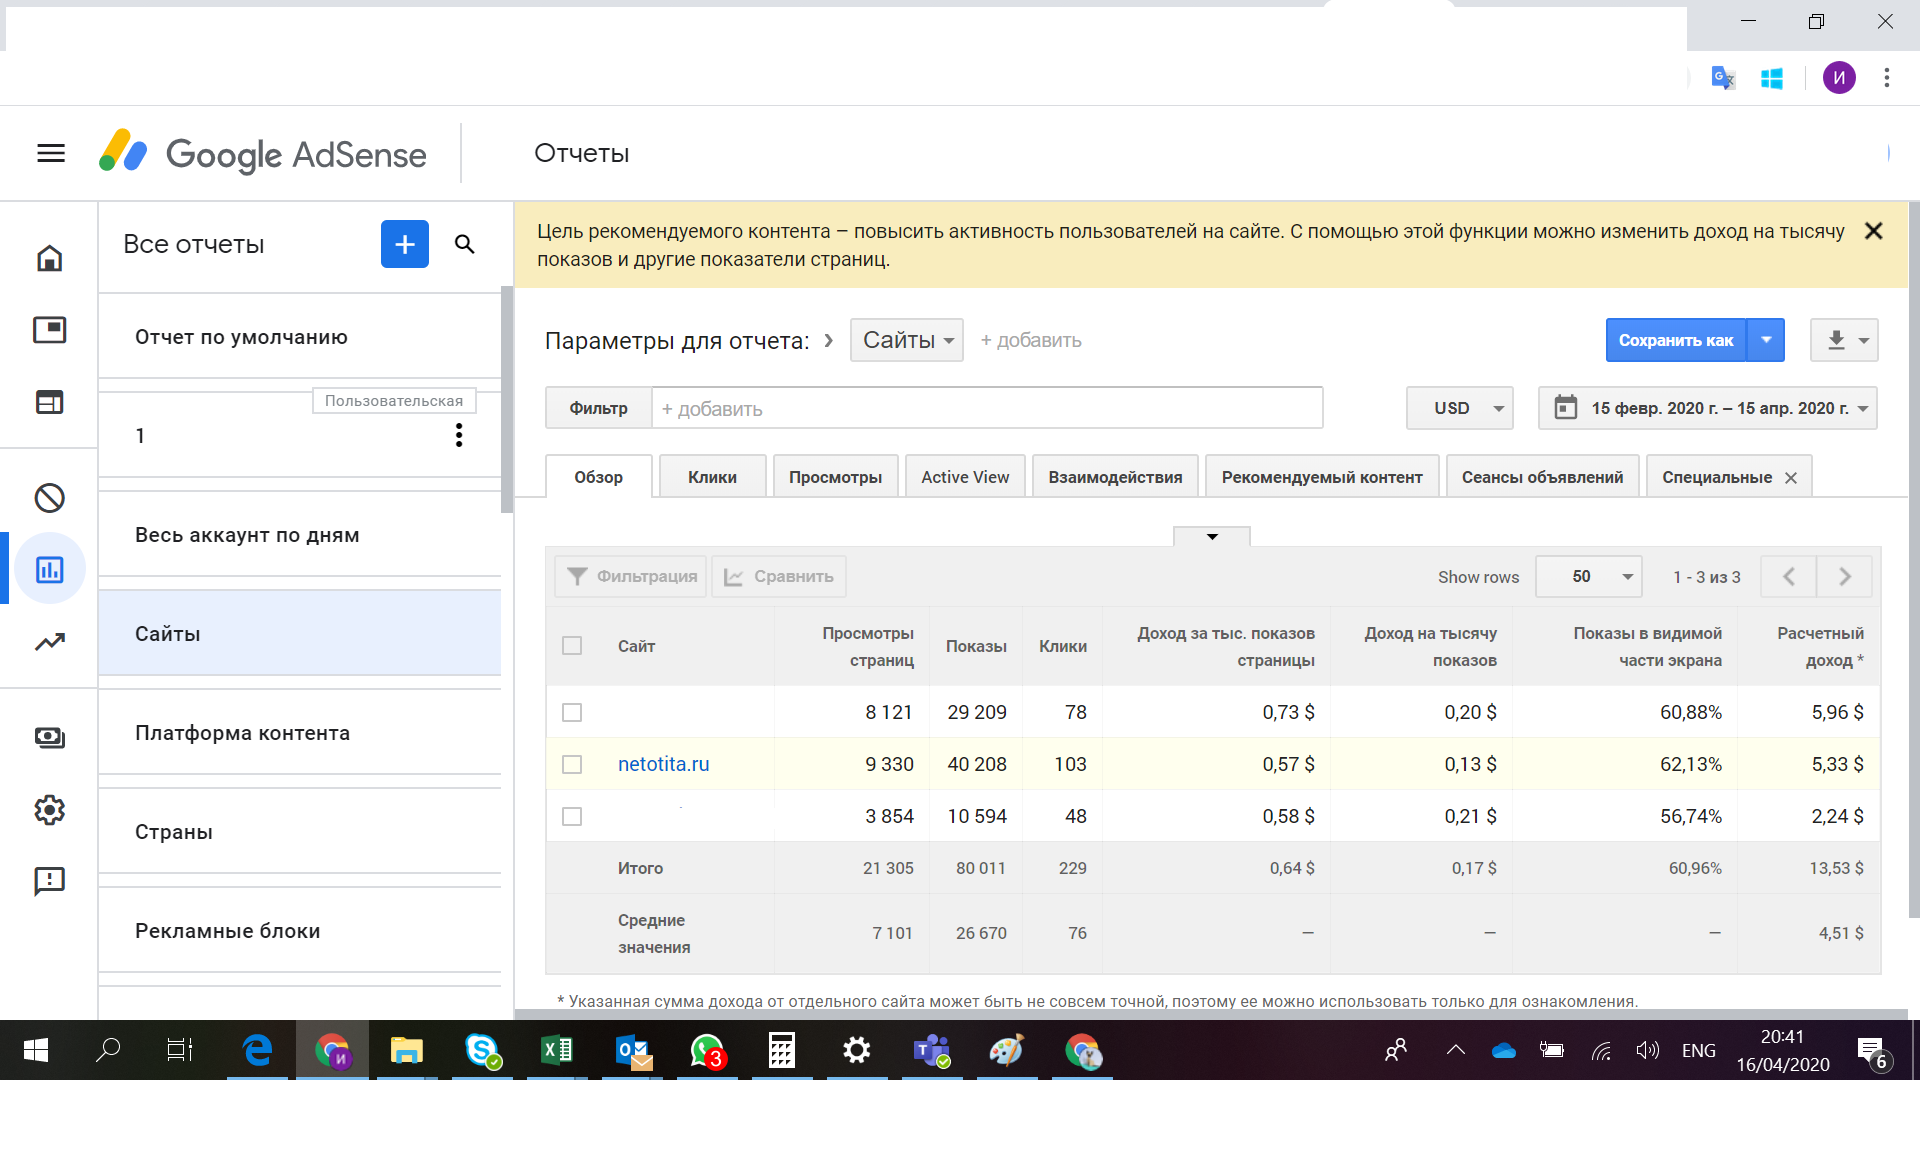Open the date range picker dropdown
This screenshot has height=1160, width=1920.
(1707, 408)
